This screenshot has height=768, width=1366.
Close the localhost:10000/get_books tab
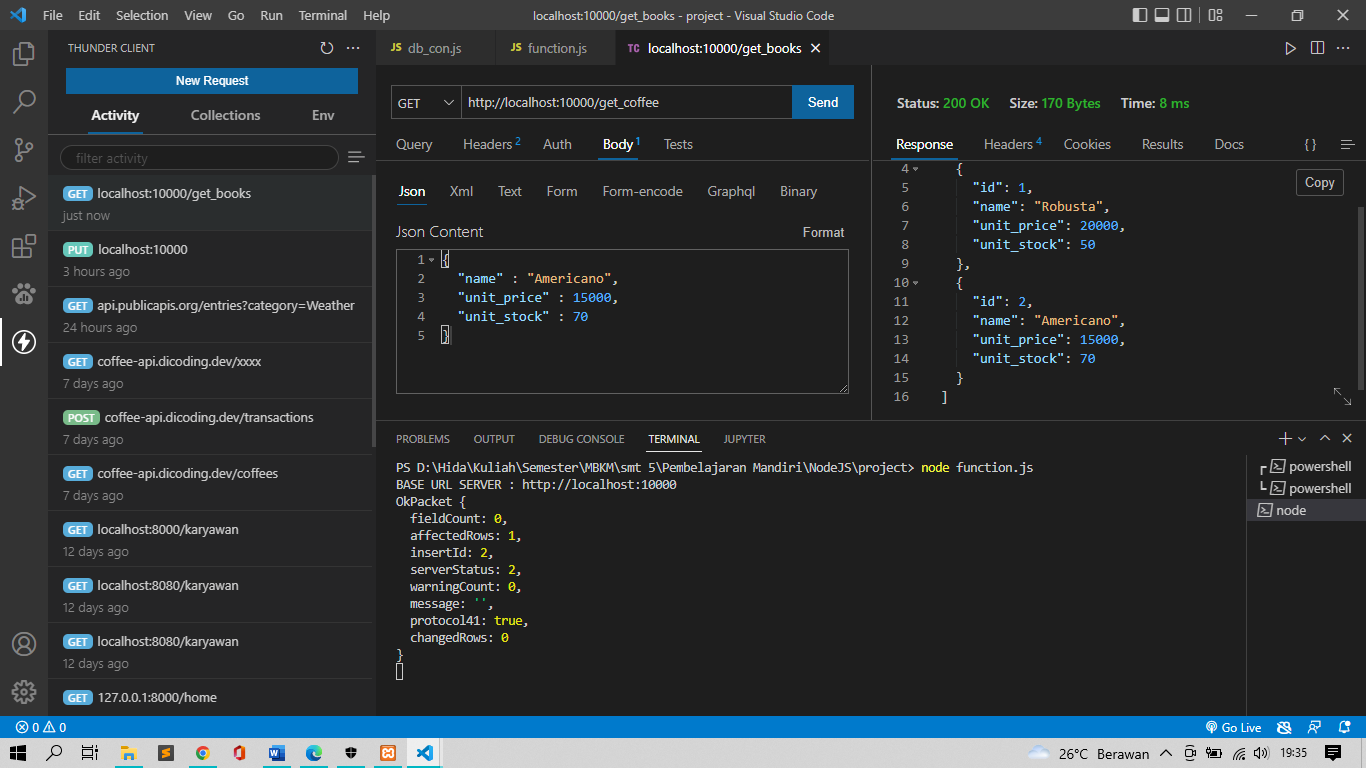coord(815,48)
